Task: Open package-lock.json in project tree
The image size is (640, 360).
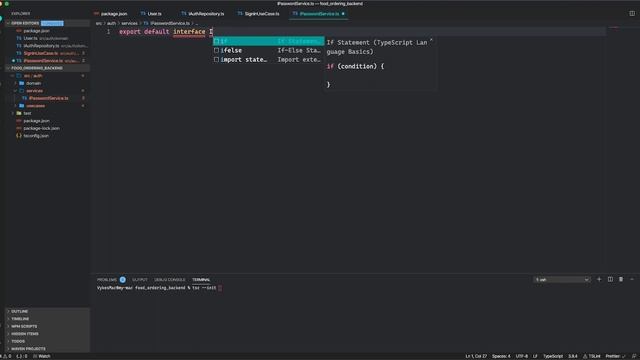Action: tap(41, 128)
